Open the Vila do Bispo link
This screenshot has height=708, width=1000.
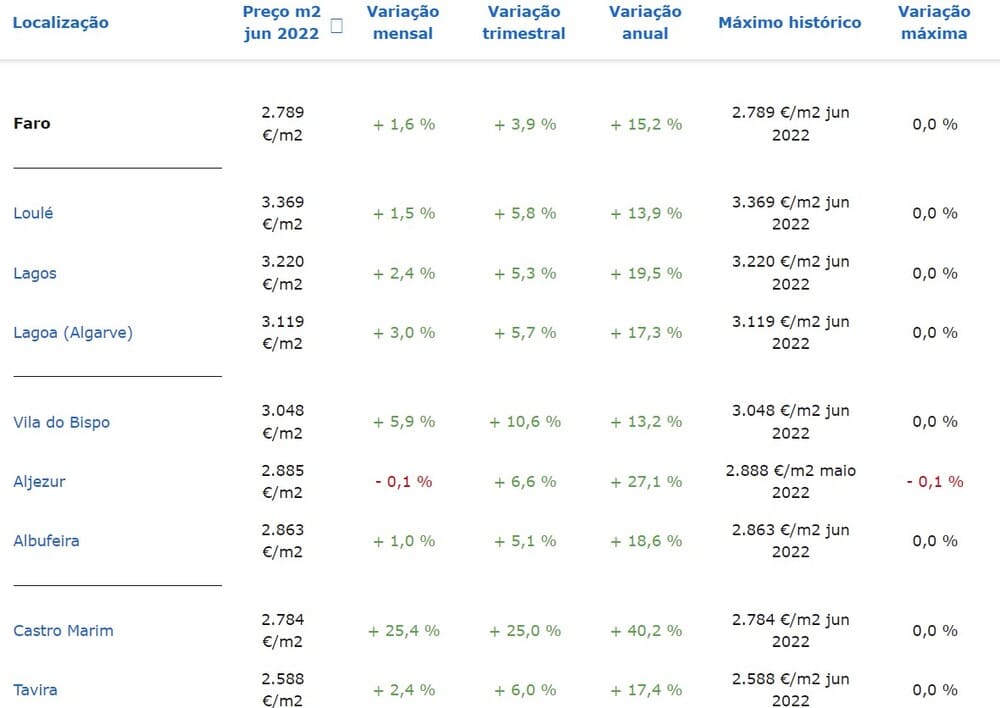61,422
